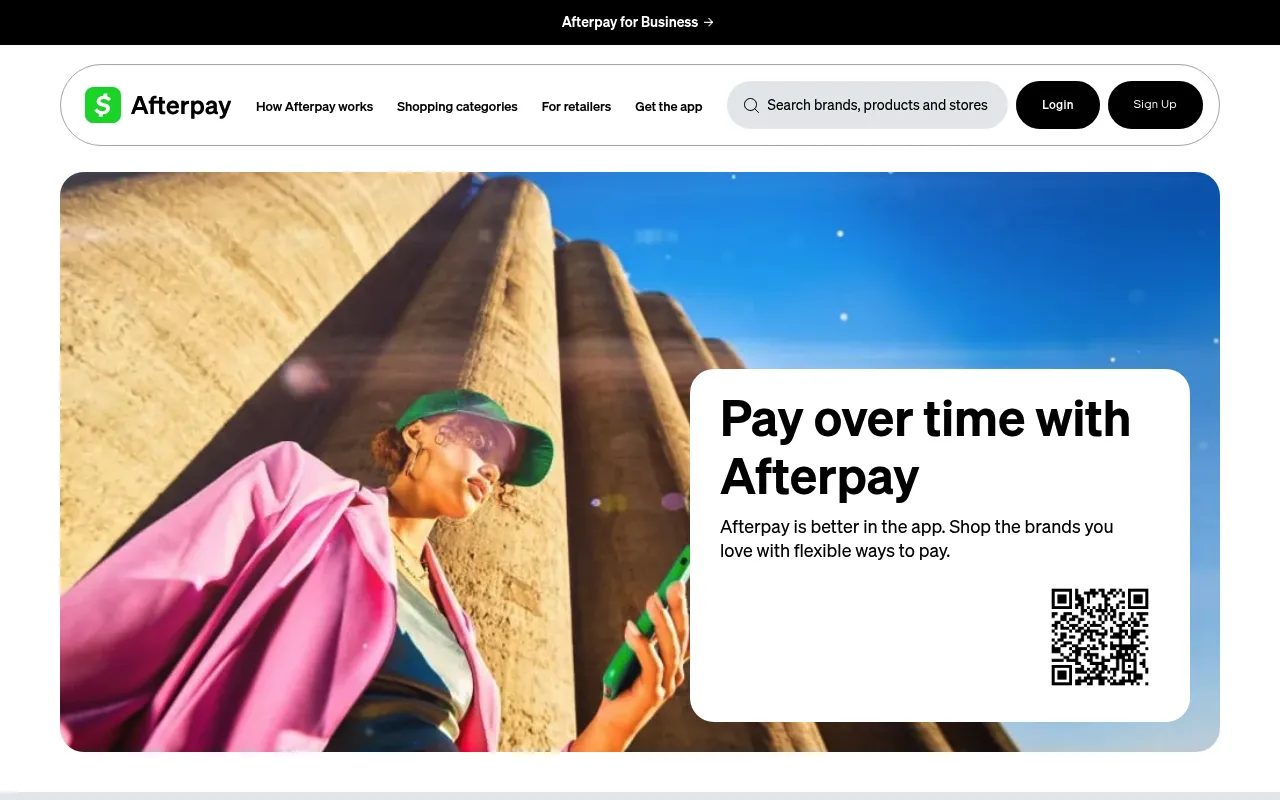Click the magnifying glass search icon

click(751, 105)
